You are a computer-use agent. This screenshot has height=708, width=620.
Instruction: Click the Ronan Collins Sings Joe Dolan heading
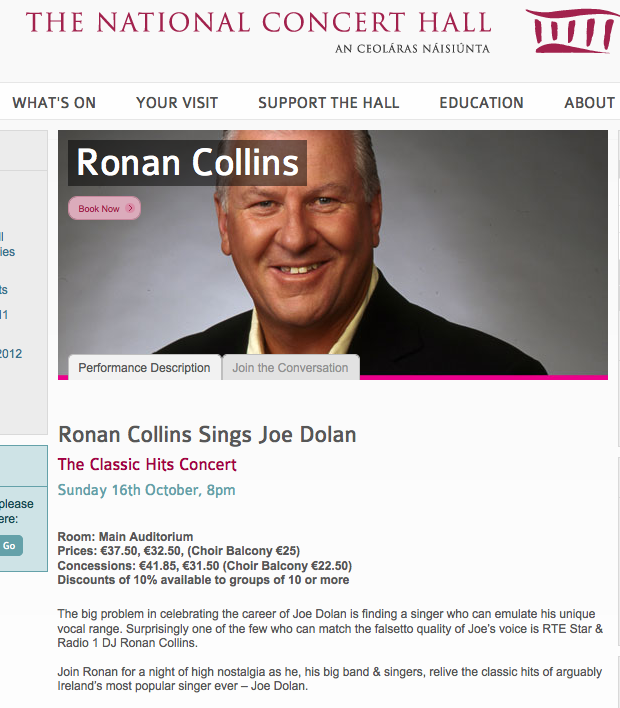point(207,435)
